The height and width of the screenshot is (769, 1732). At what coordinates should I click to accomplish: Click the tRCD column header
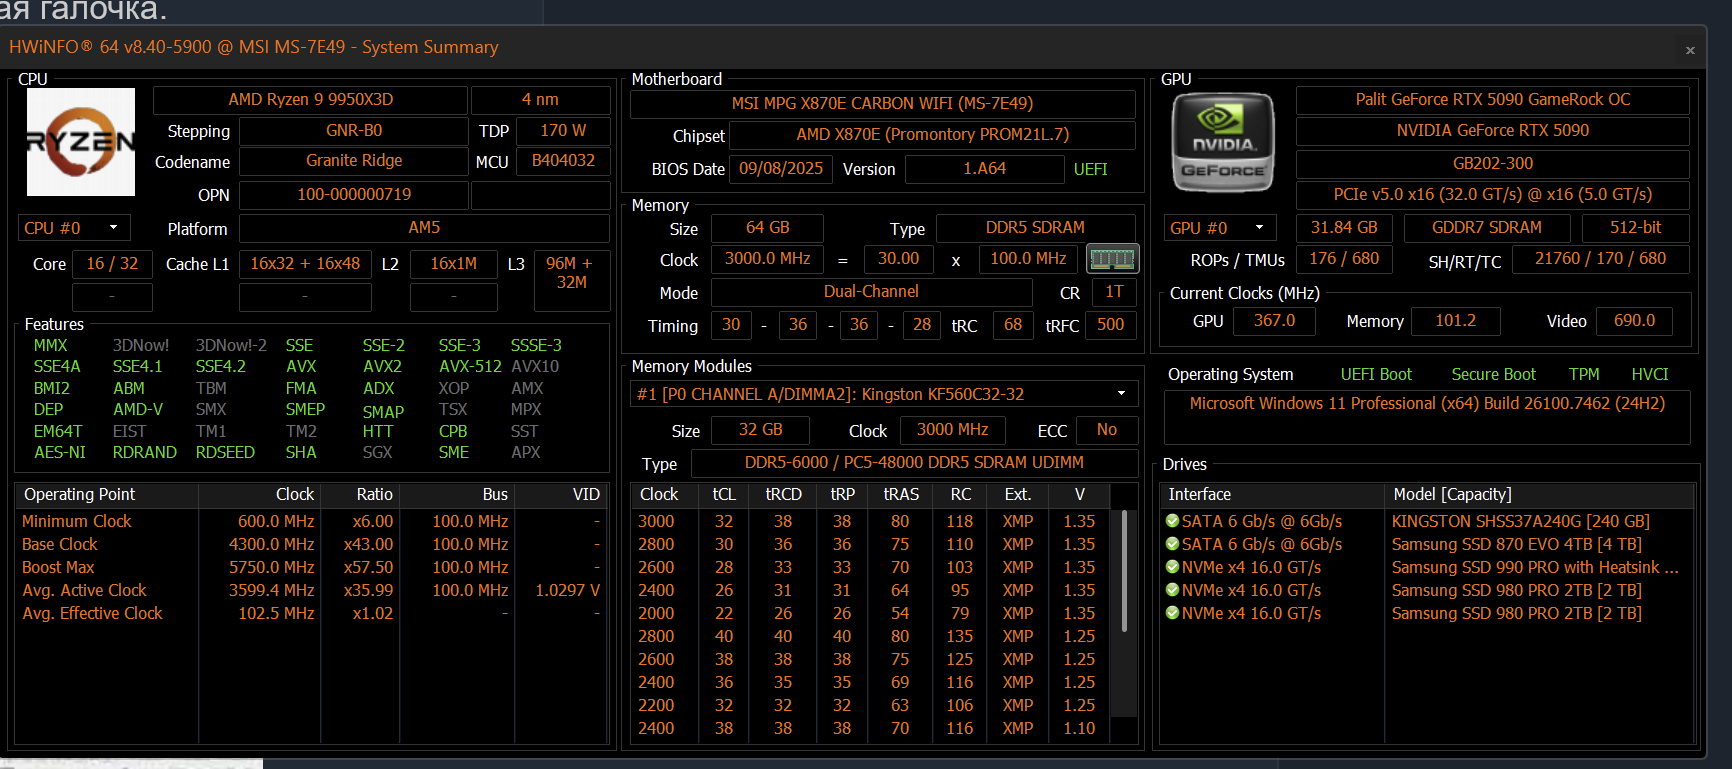click(x=783, y=495)
